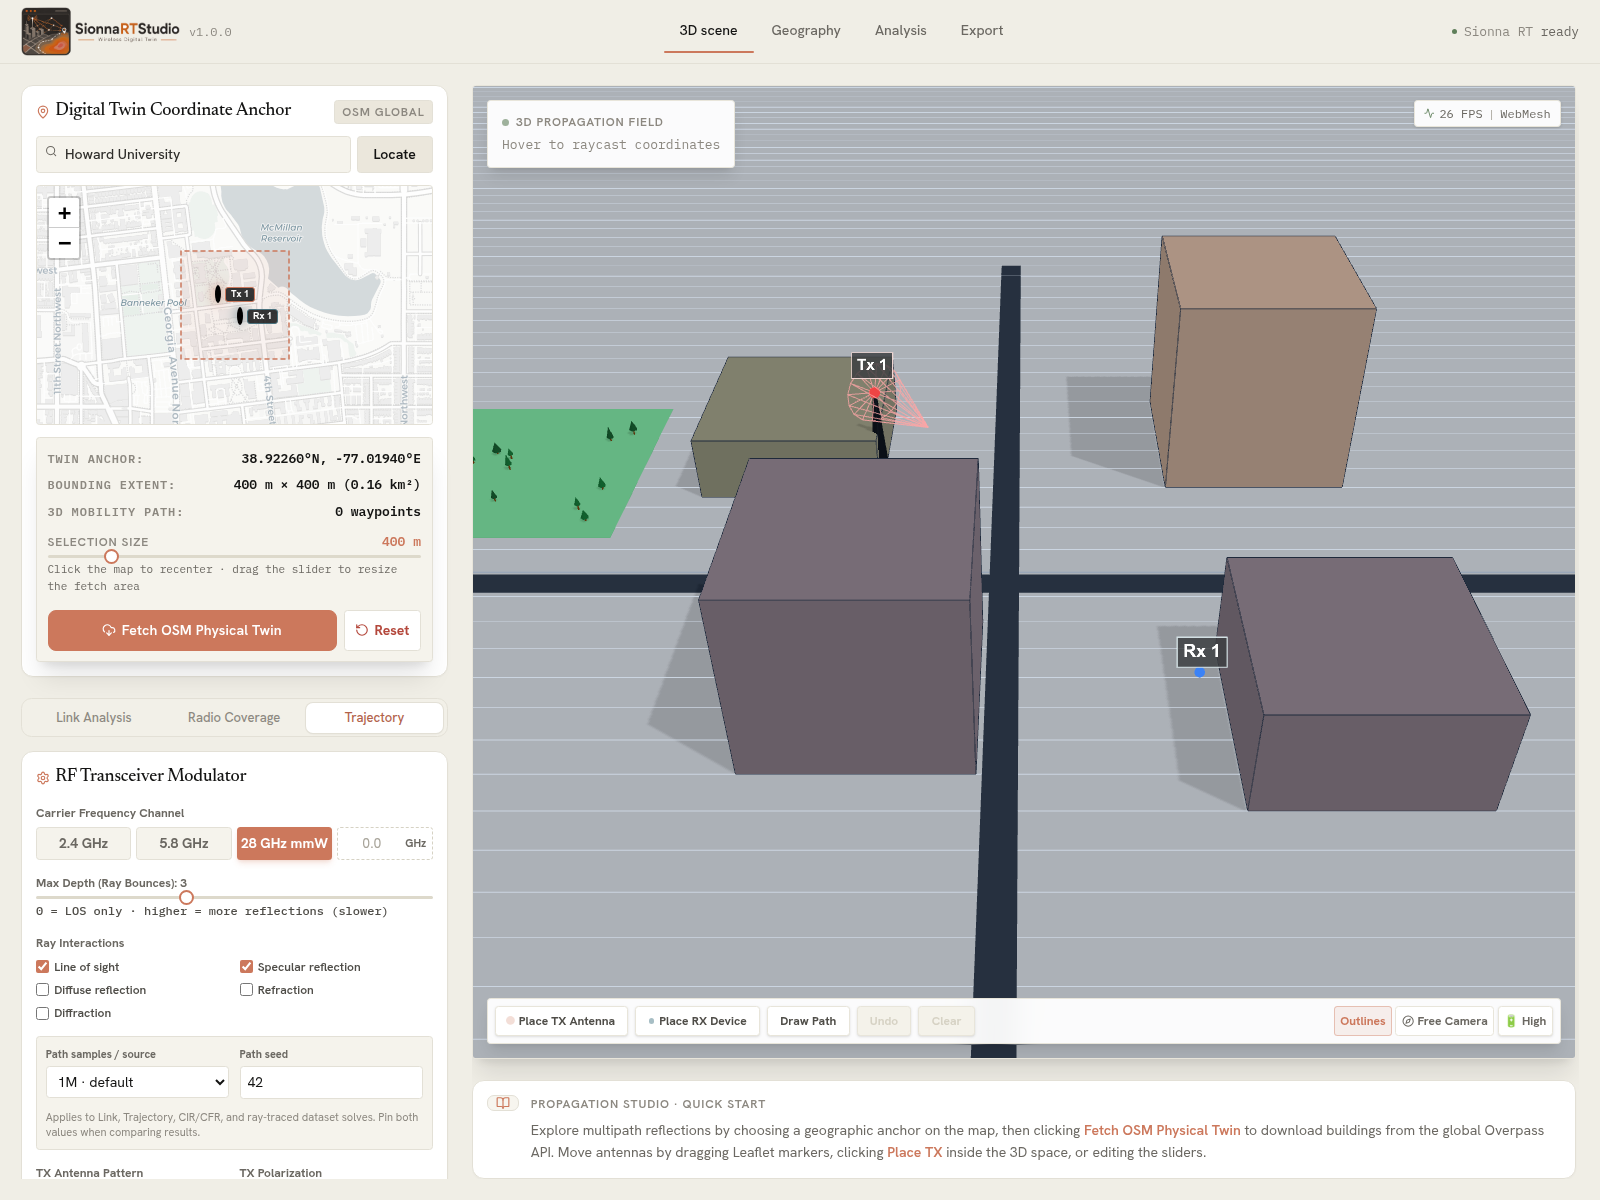This screenshot has height=1200, width=1600.
Task: Enable the Refraction checkbox
Action: tap(246, 990)
